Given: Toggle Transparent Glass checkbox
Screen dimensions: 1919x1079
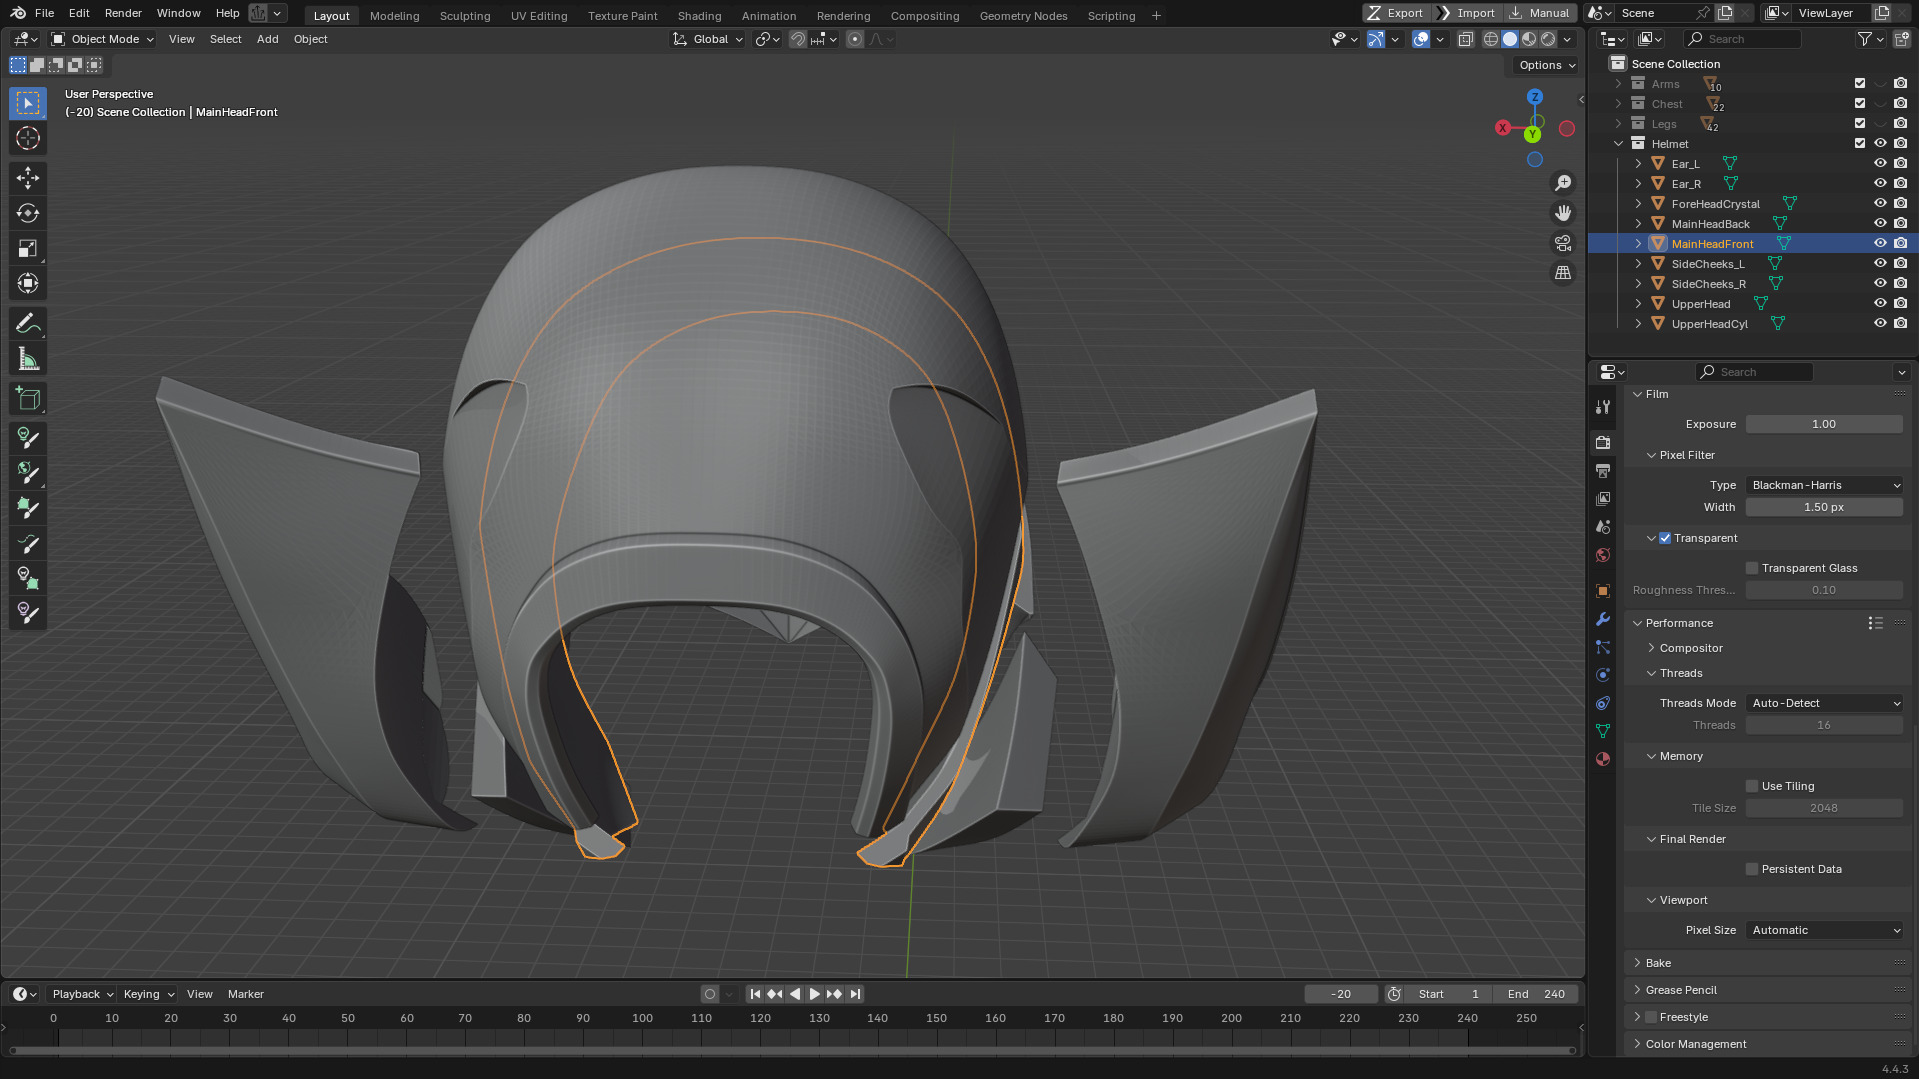Looking at the screenshot, I should 1752,568.
